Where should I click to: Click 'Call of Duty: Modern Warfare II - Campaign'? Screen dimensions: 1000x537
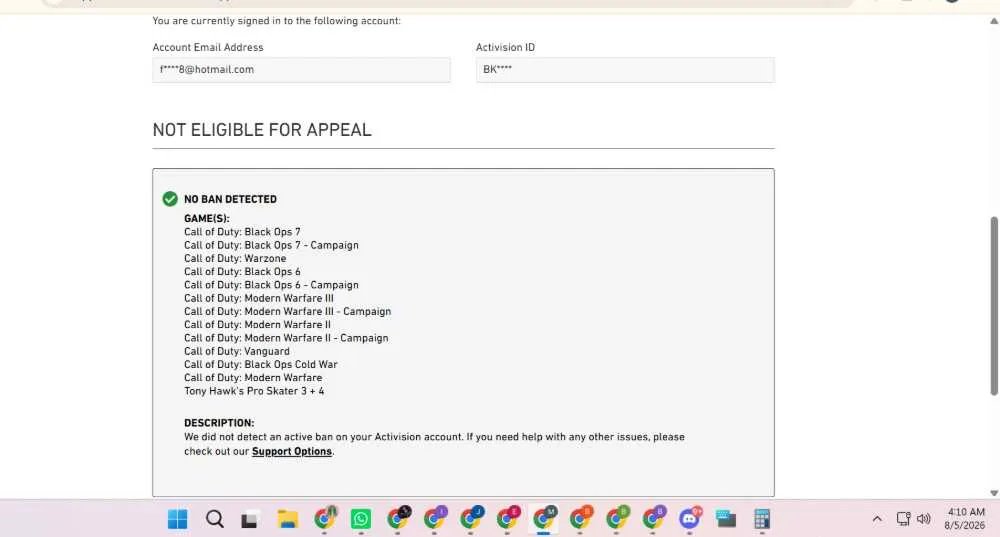click(x=286, y=338)
